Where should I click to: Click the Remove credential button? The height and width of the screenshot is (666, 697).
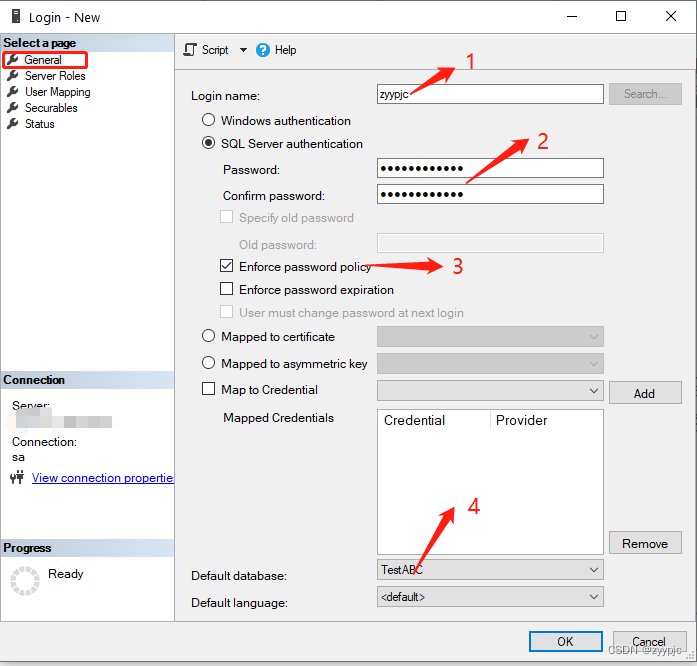(x=645, y=543)
